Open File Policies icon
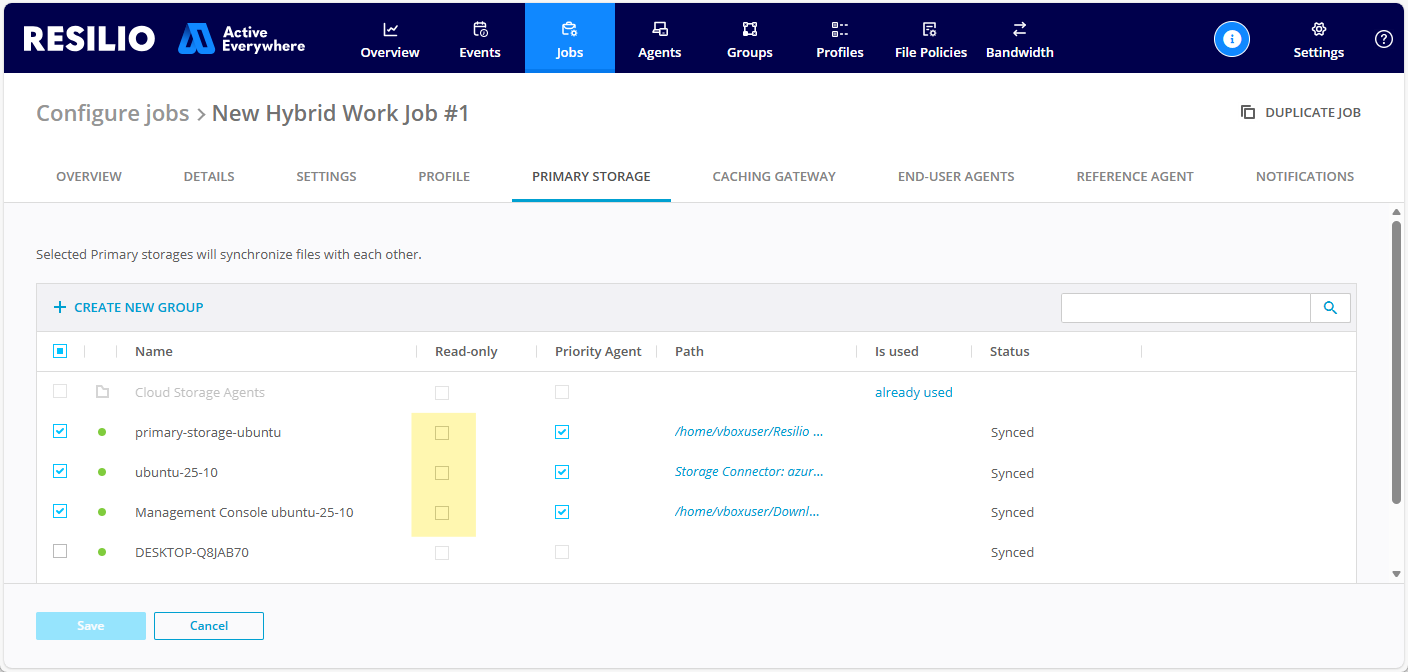 [930, 29]
